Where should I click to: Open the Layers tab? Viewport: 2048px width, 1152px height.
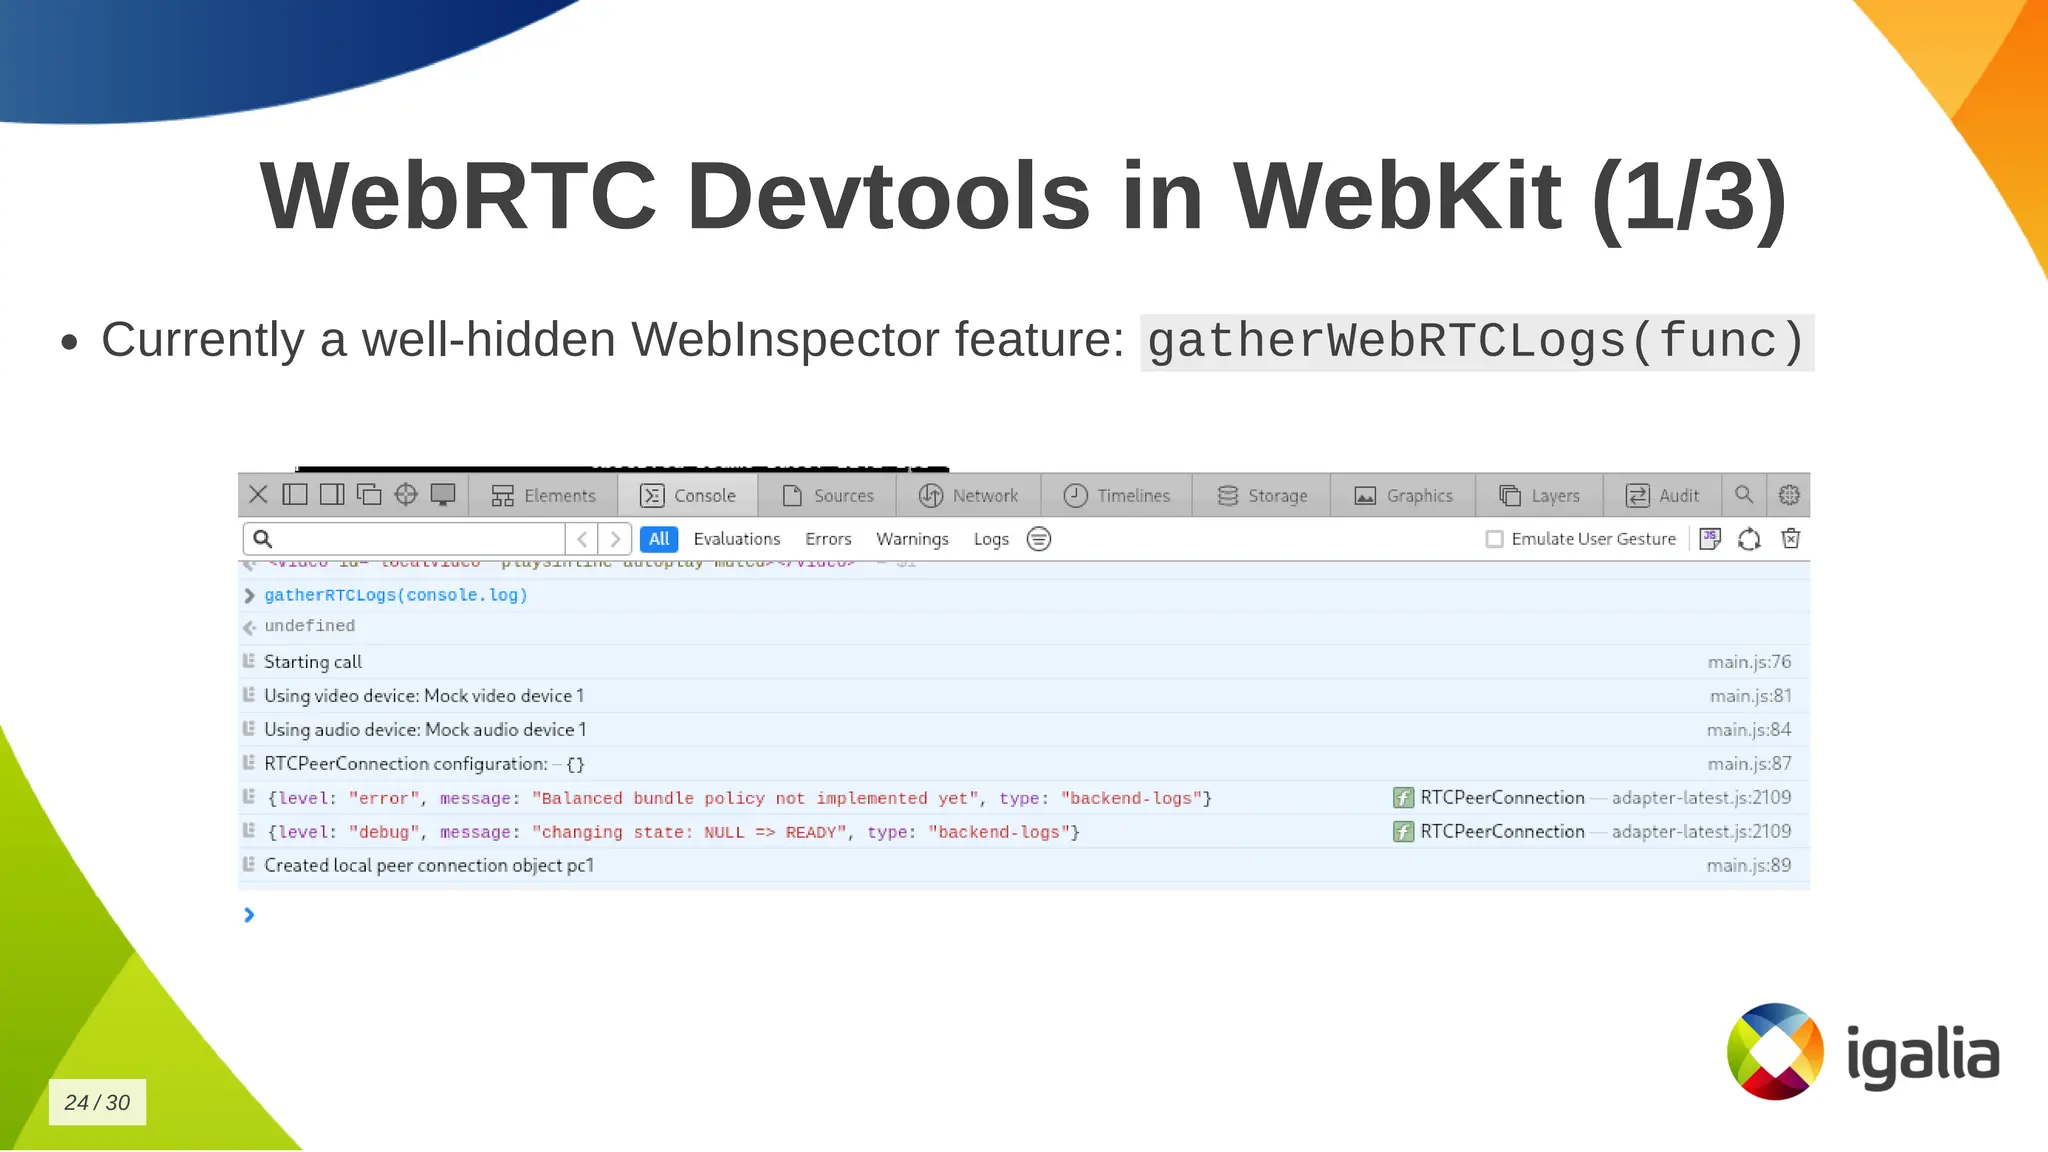(x=1539, y=495)
